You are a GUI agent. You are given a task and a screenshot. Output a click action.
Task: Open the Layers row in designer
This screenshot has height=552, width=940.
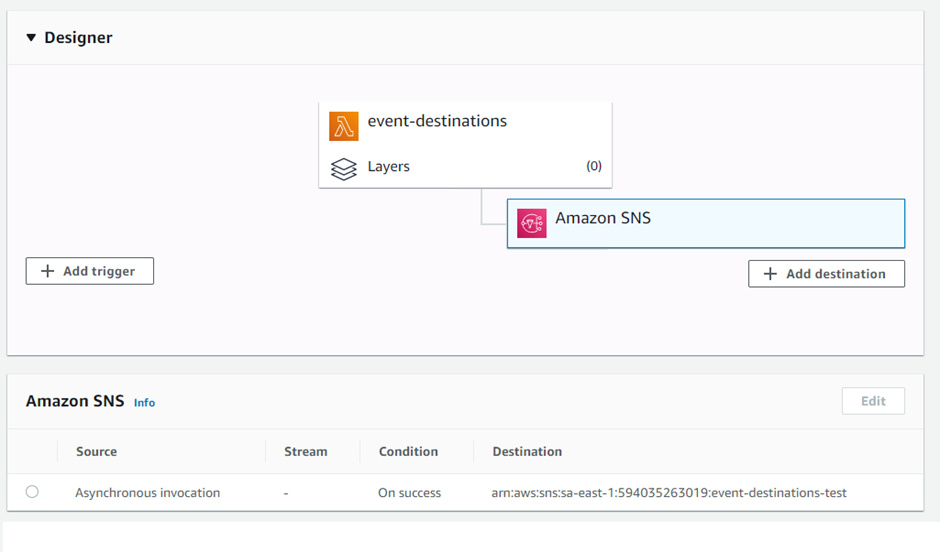tap(465, 167)
